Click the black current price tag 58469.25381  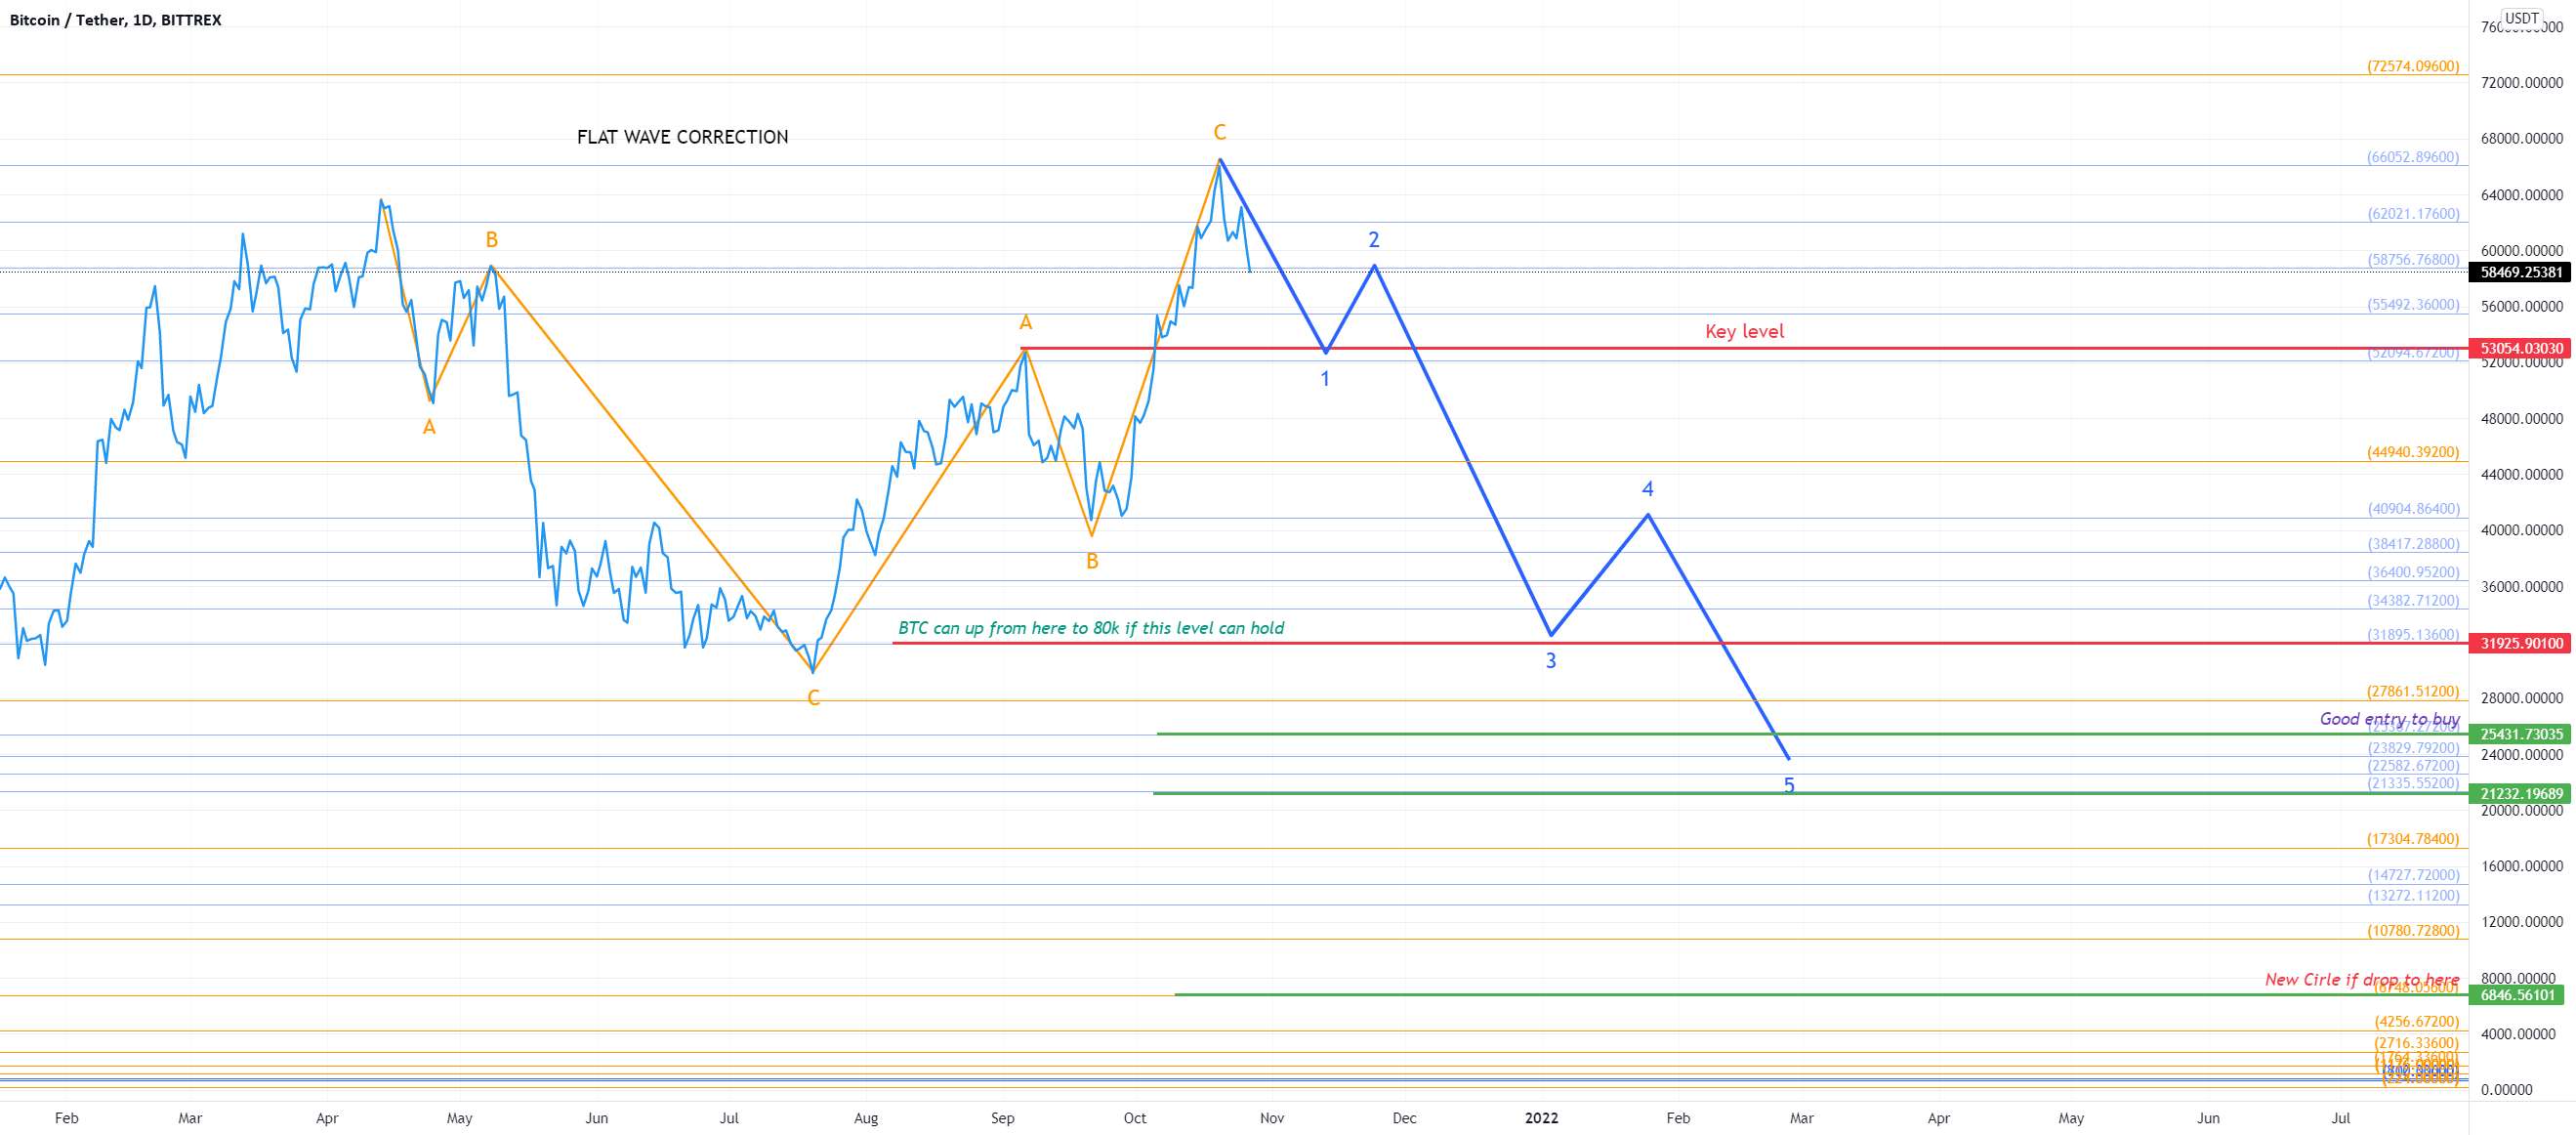point(2521,272)
